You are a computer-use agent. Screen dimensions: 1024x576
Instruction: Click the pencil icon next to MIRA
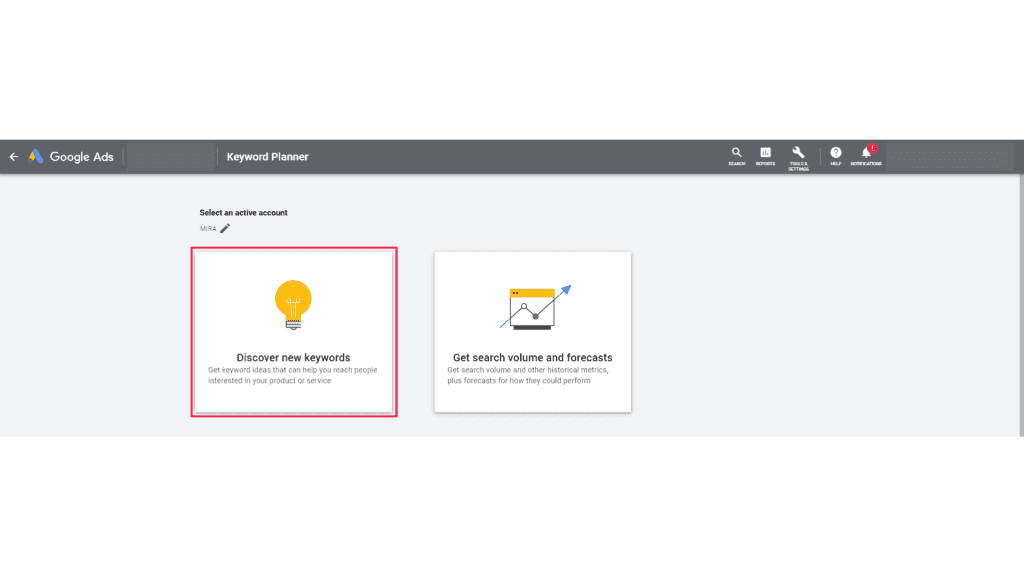(x=225, y=228)
